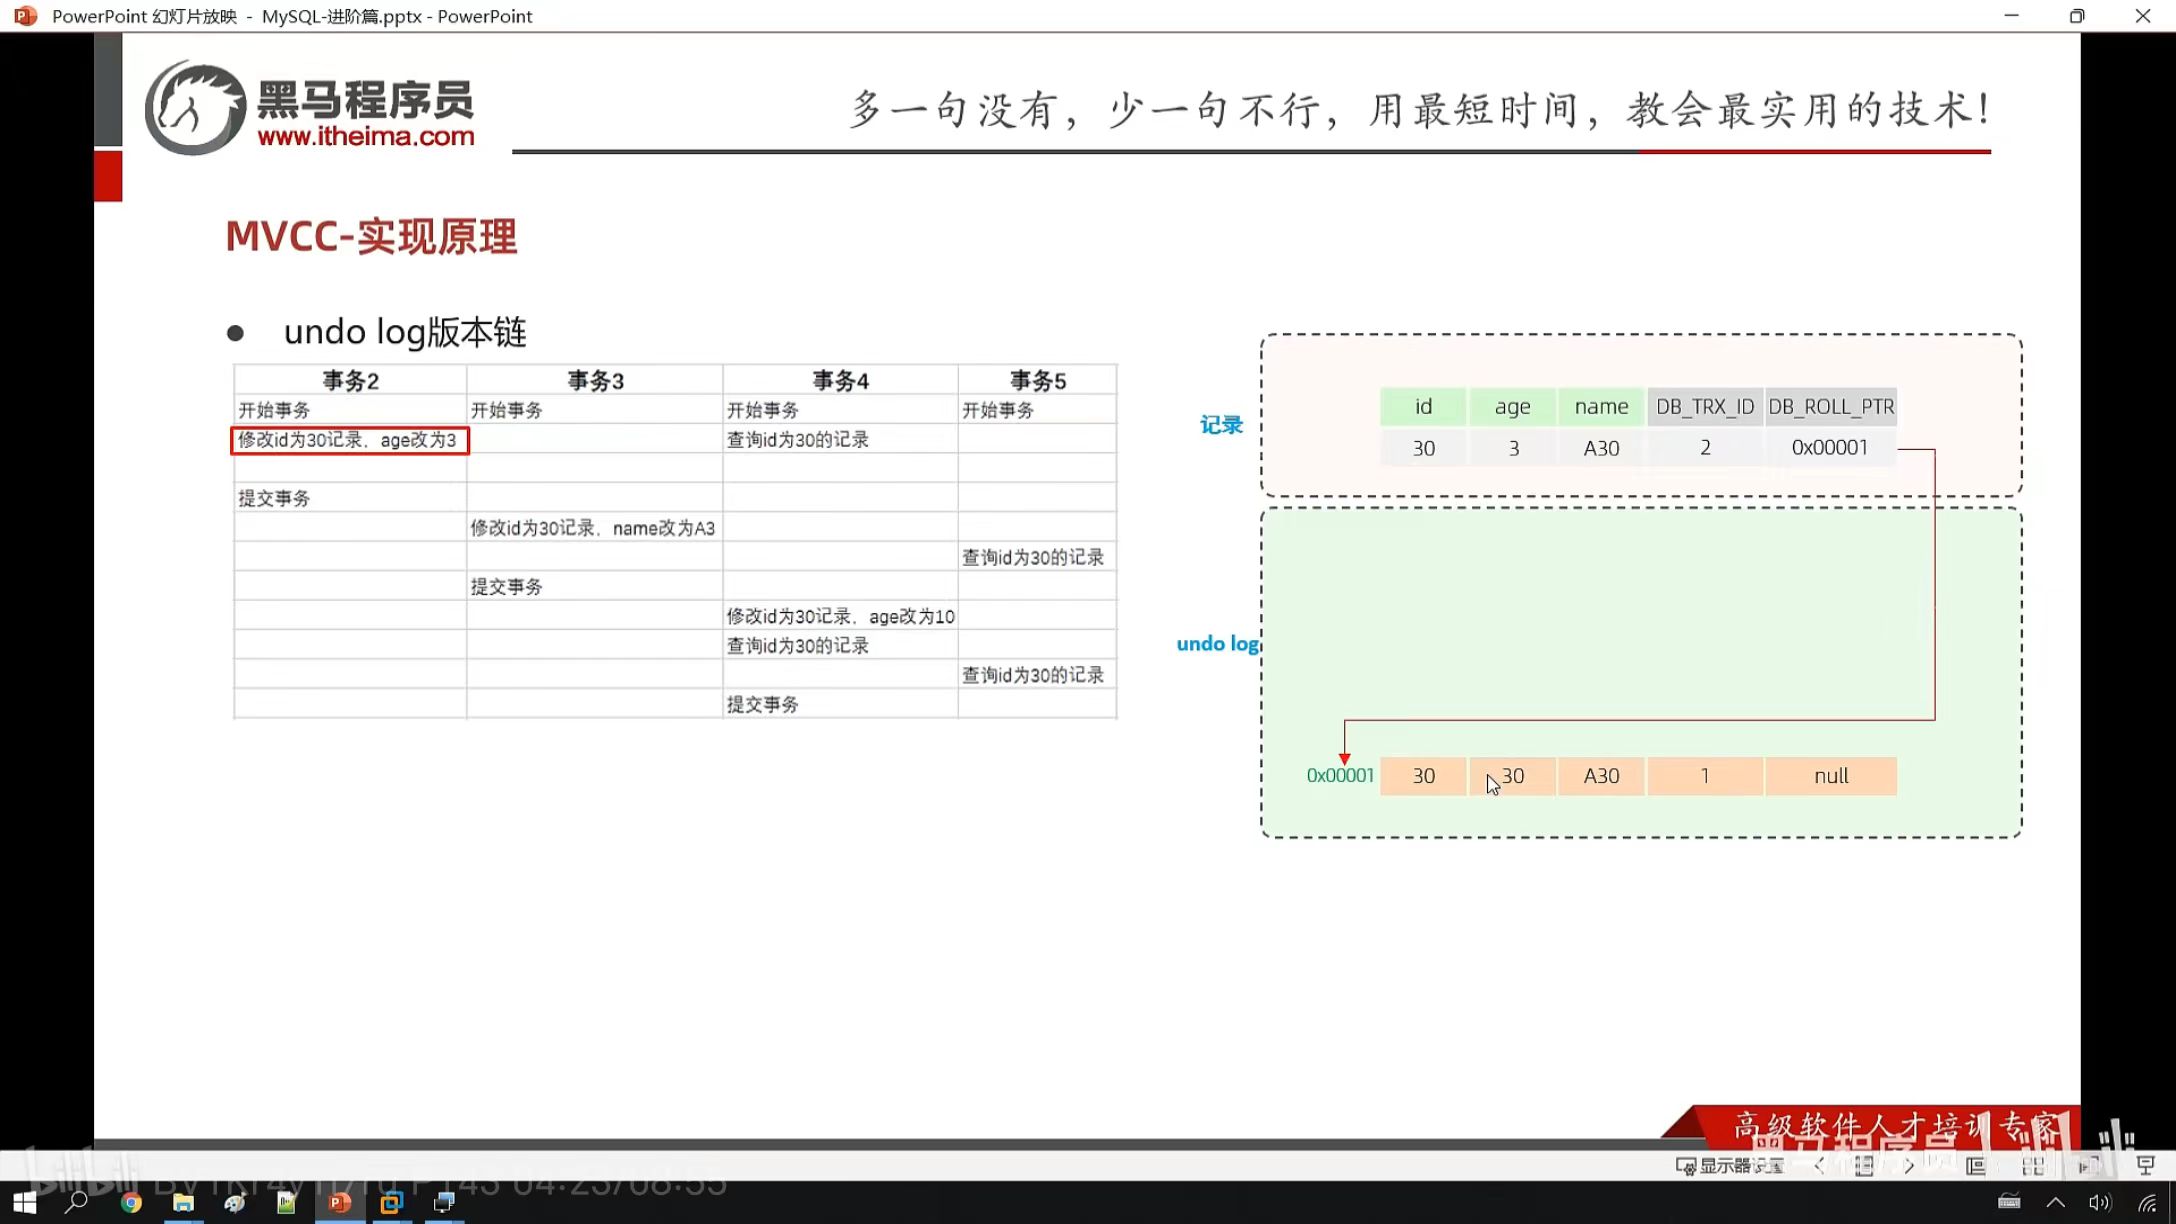Open remote desktop monitors taskbar icon

click(x=444, y=1203)
